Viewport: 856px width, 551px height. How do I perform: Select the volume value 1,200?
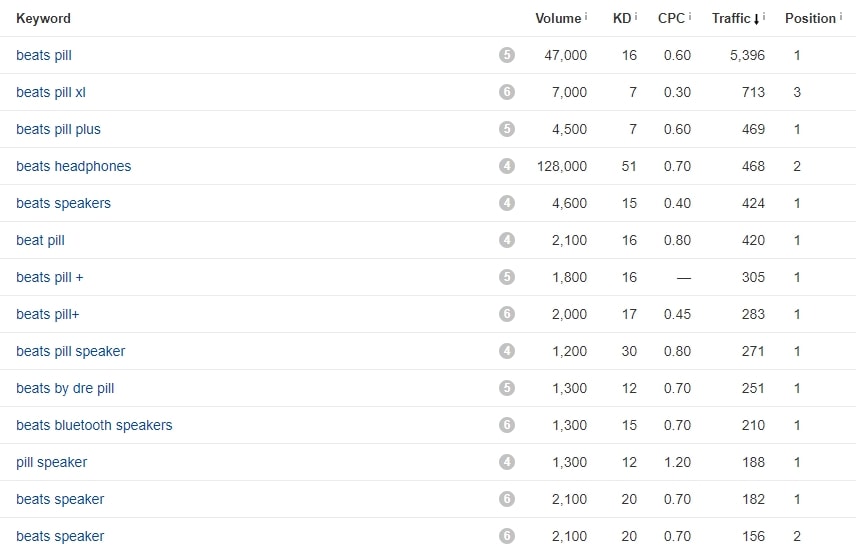coord(569,351)
